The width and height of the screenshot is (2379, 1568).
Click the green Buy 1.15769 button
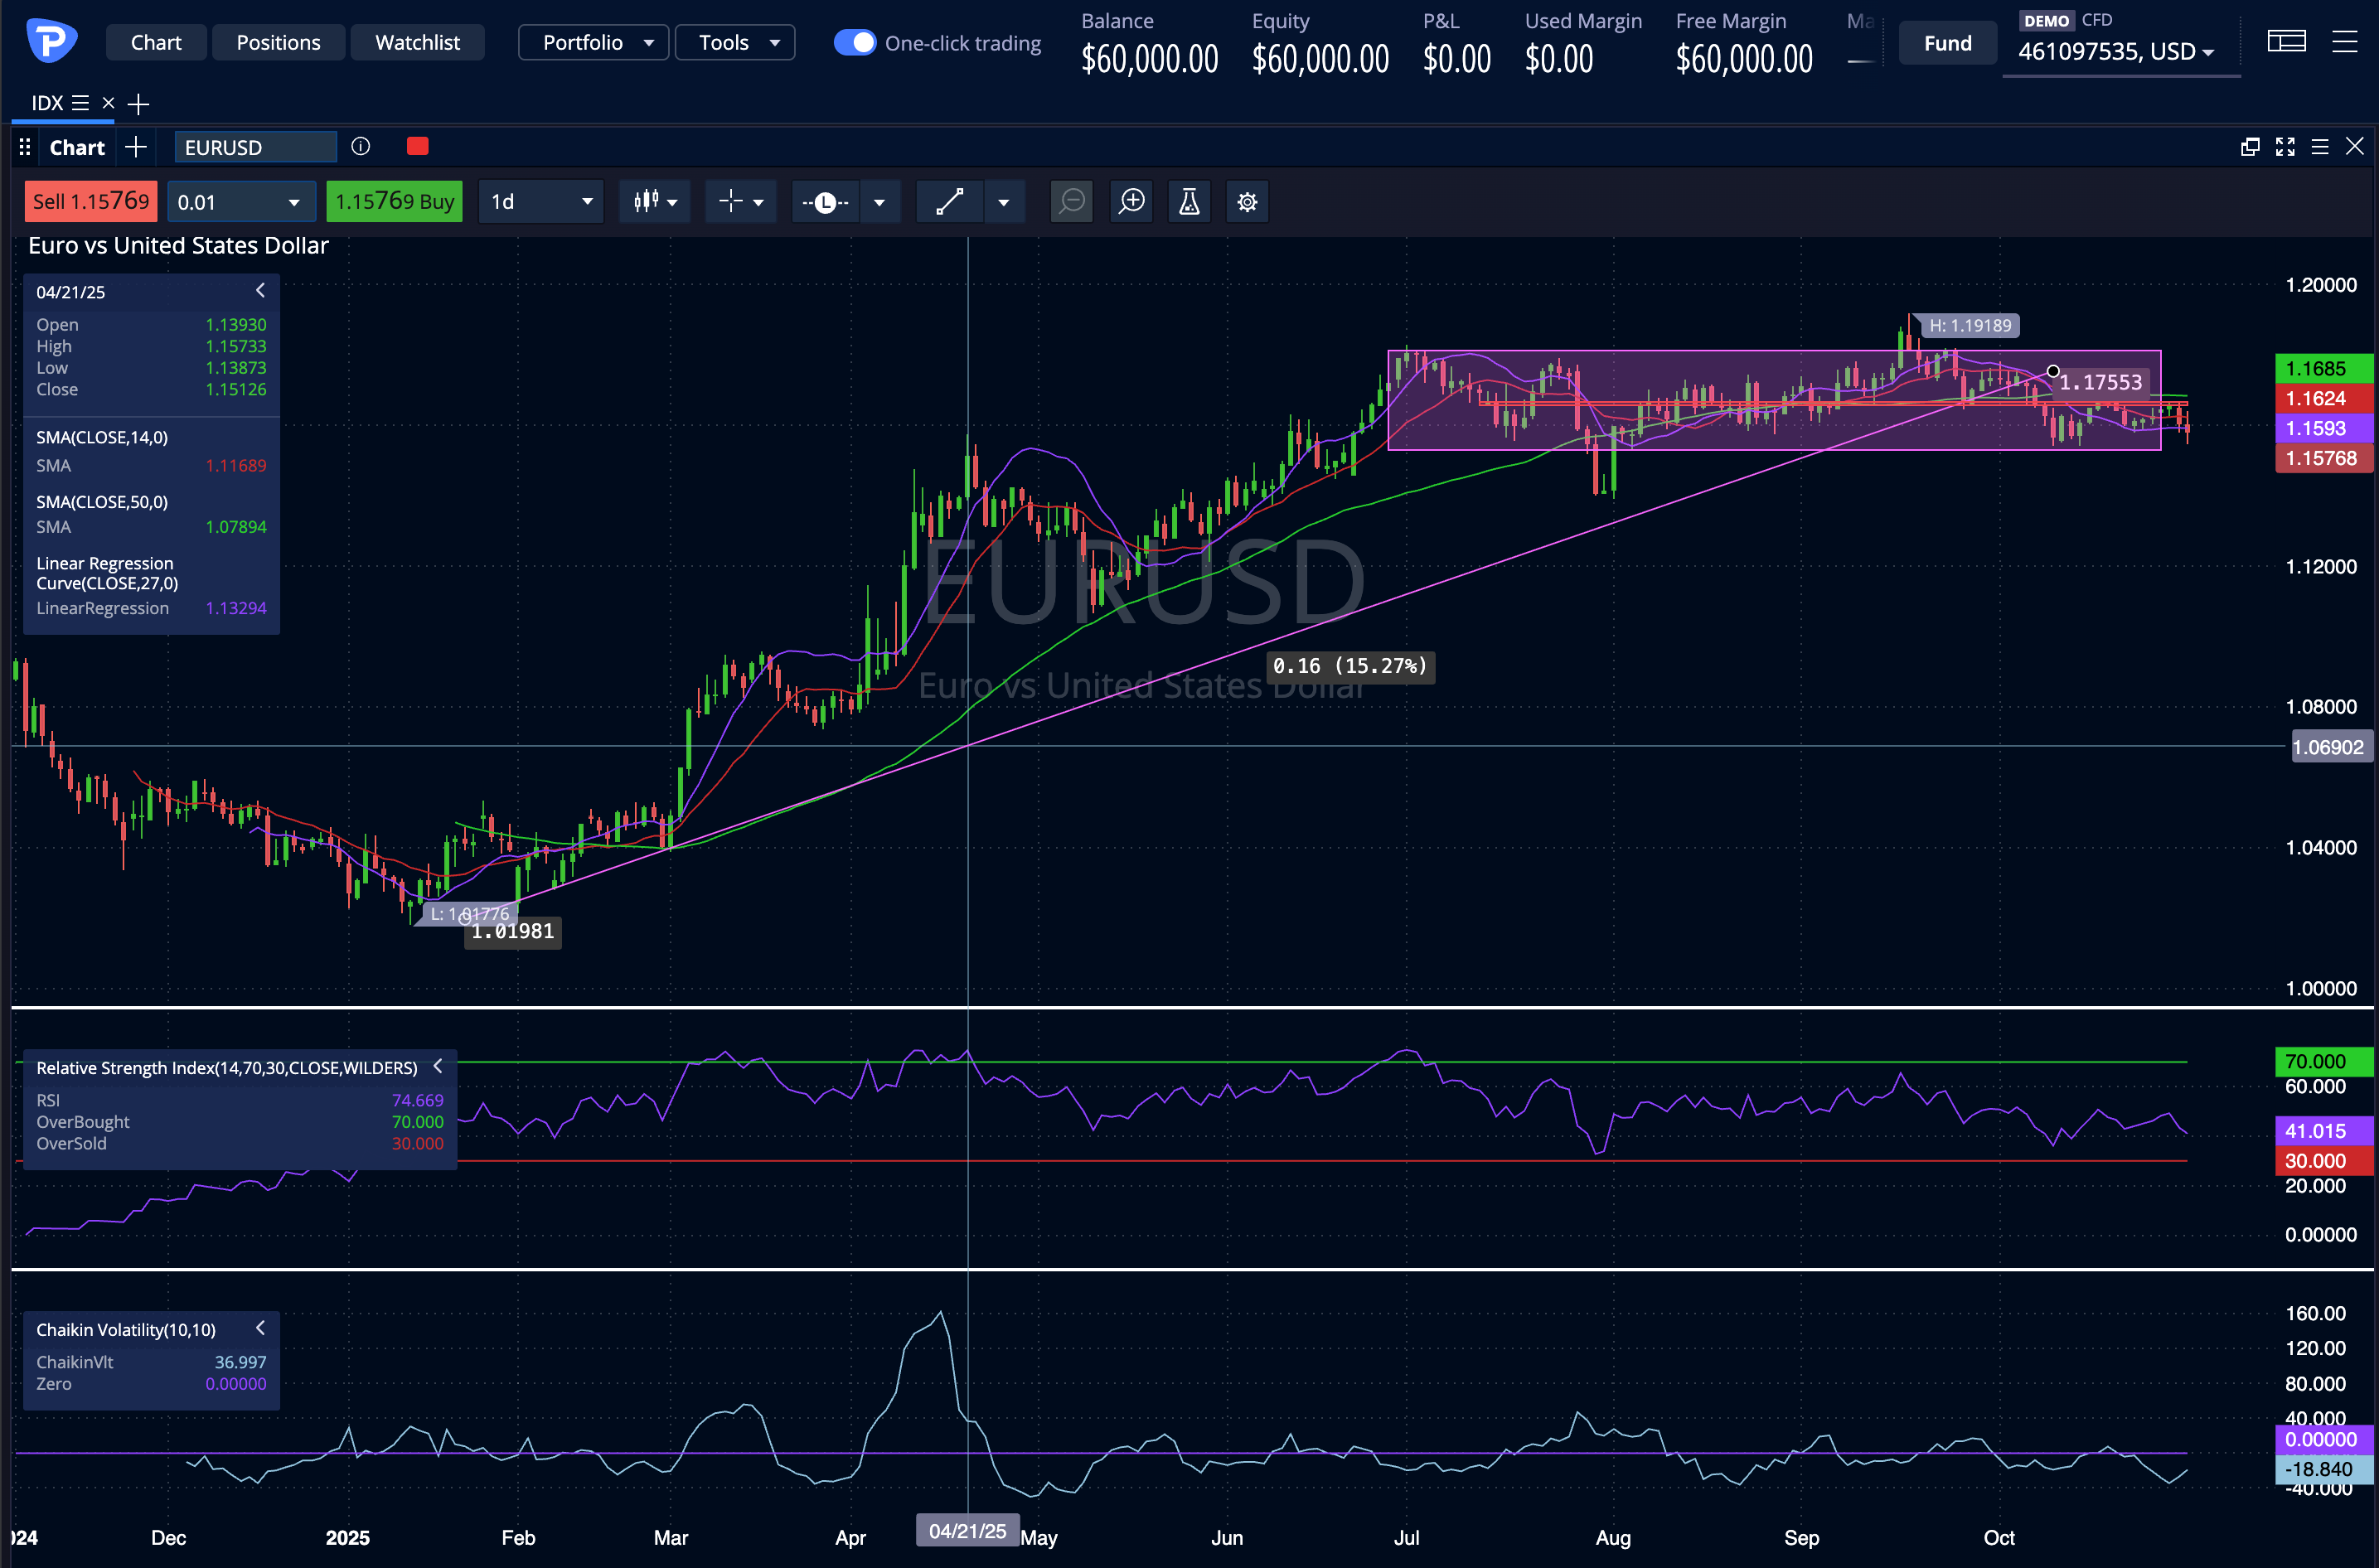pos(394,202)
